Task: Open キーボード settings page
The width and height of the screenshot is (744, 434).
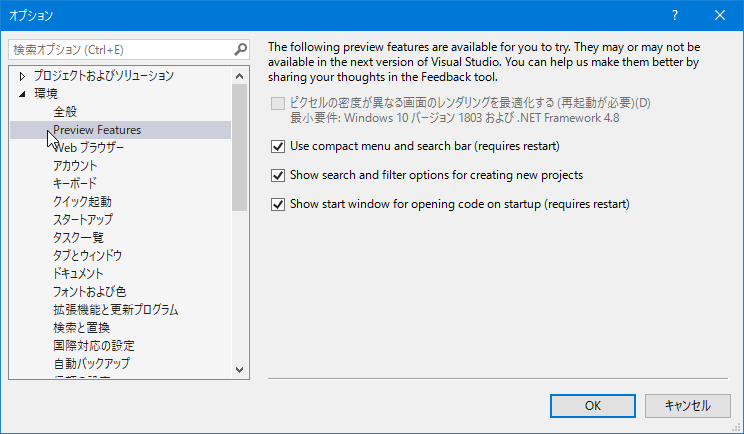Action: click(x=75, y=184)
